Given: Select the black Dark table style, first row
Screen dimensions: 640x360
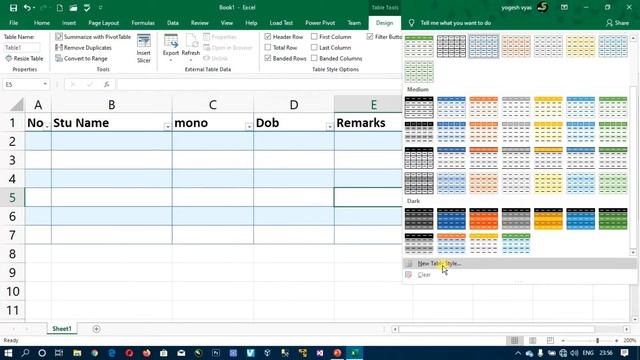Looking at the screenshot, I should coord(419,219).
